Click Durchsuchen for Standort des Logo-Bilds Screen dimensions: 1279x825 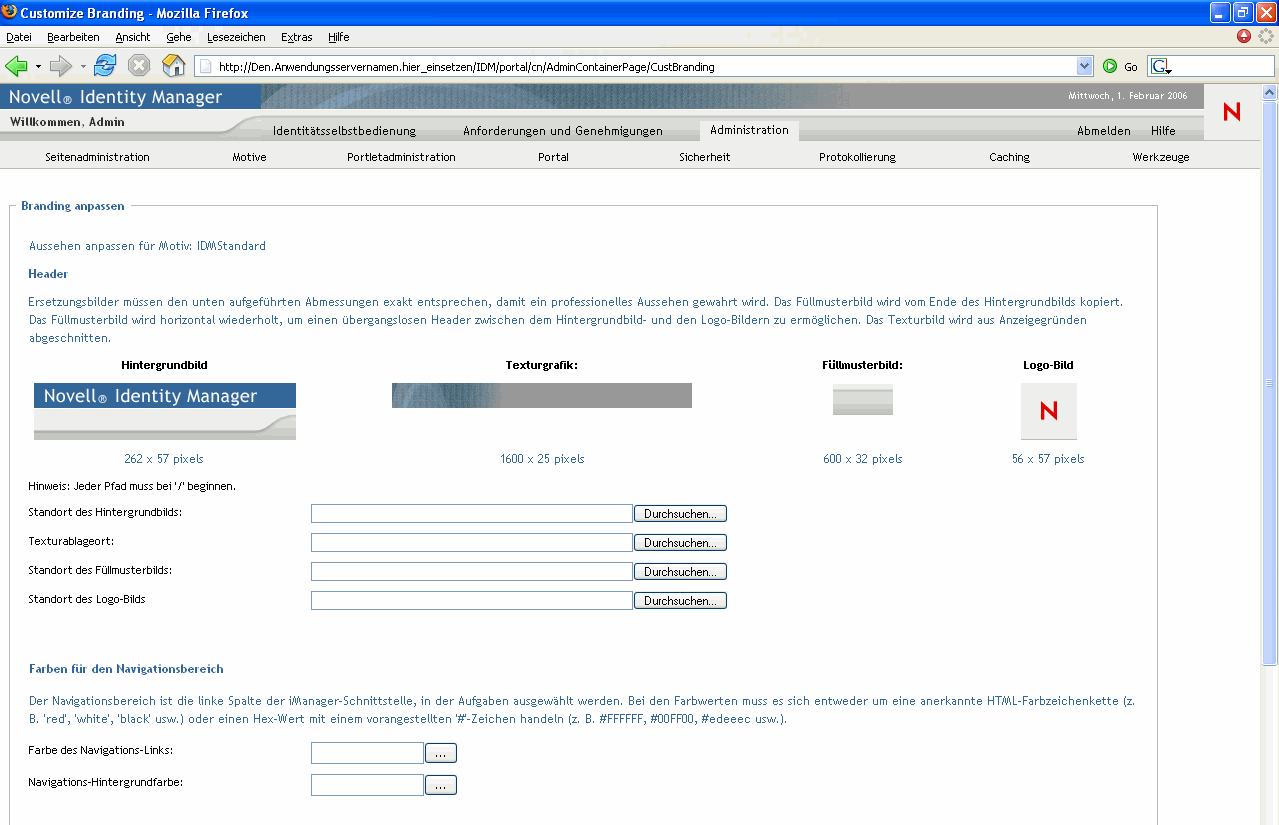point(680,601)
